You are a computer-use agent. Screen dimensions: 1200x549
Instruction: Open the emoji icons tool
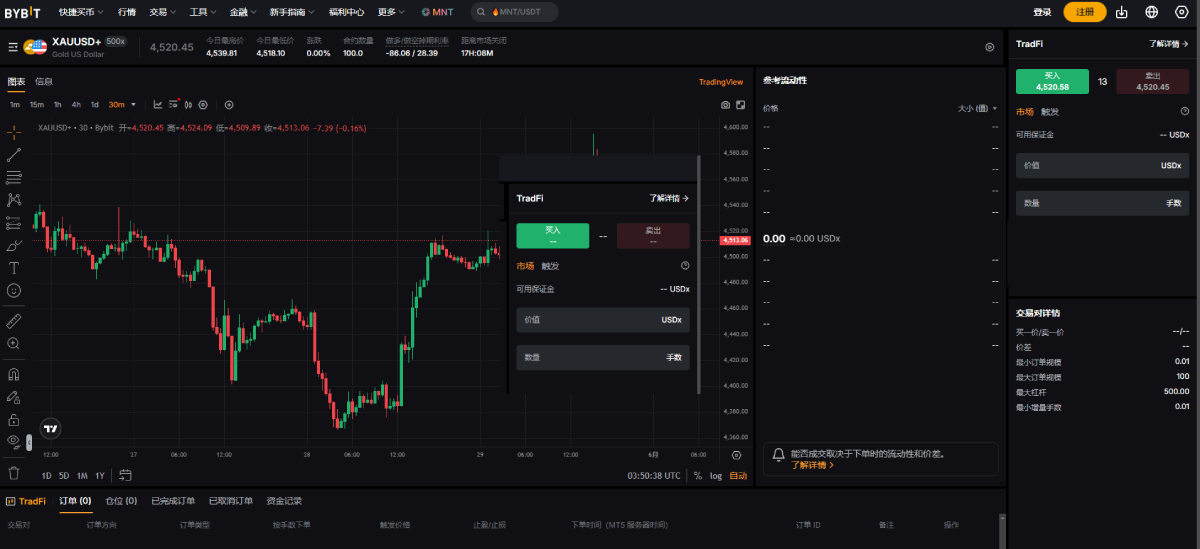(x=14, y=290)
